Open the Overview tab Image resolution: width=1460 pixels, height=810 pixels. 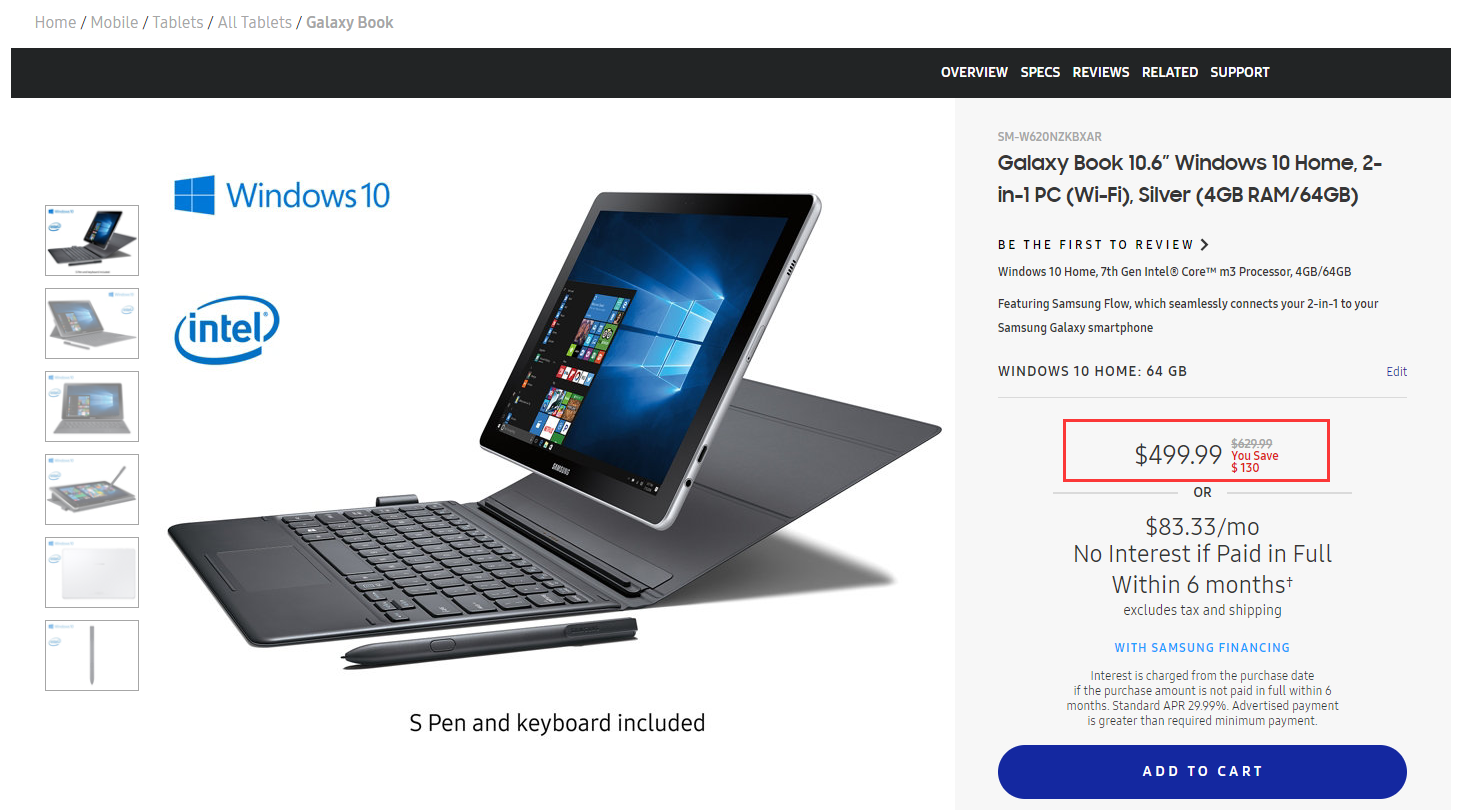point(974,72)
